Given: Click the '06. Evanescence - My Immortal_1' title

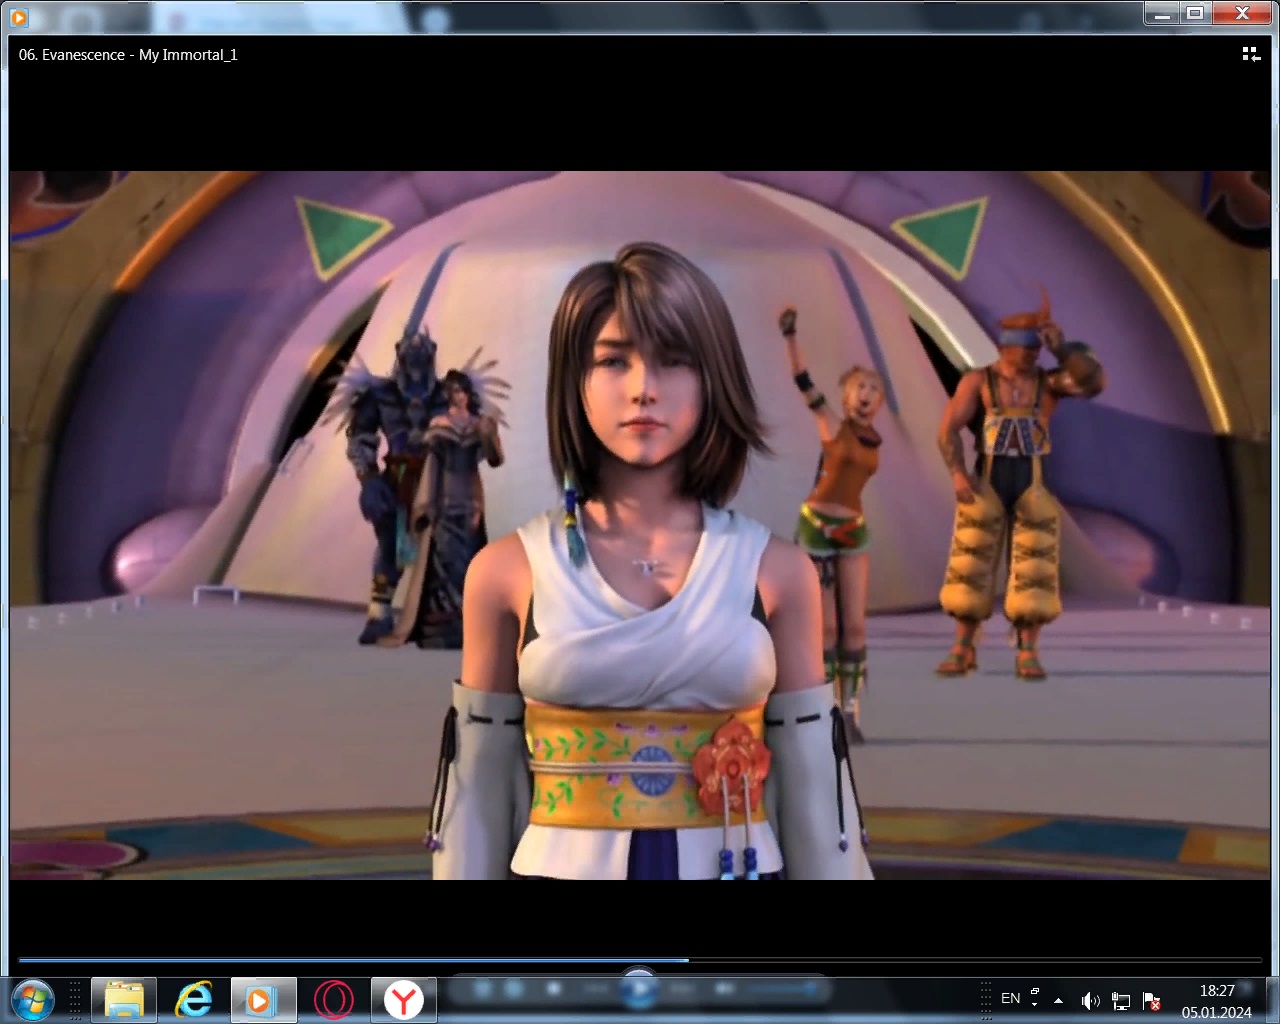Looking at the screenshot, I should click(x=128, y=54).
